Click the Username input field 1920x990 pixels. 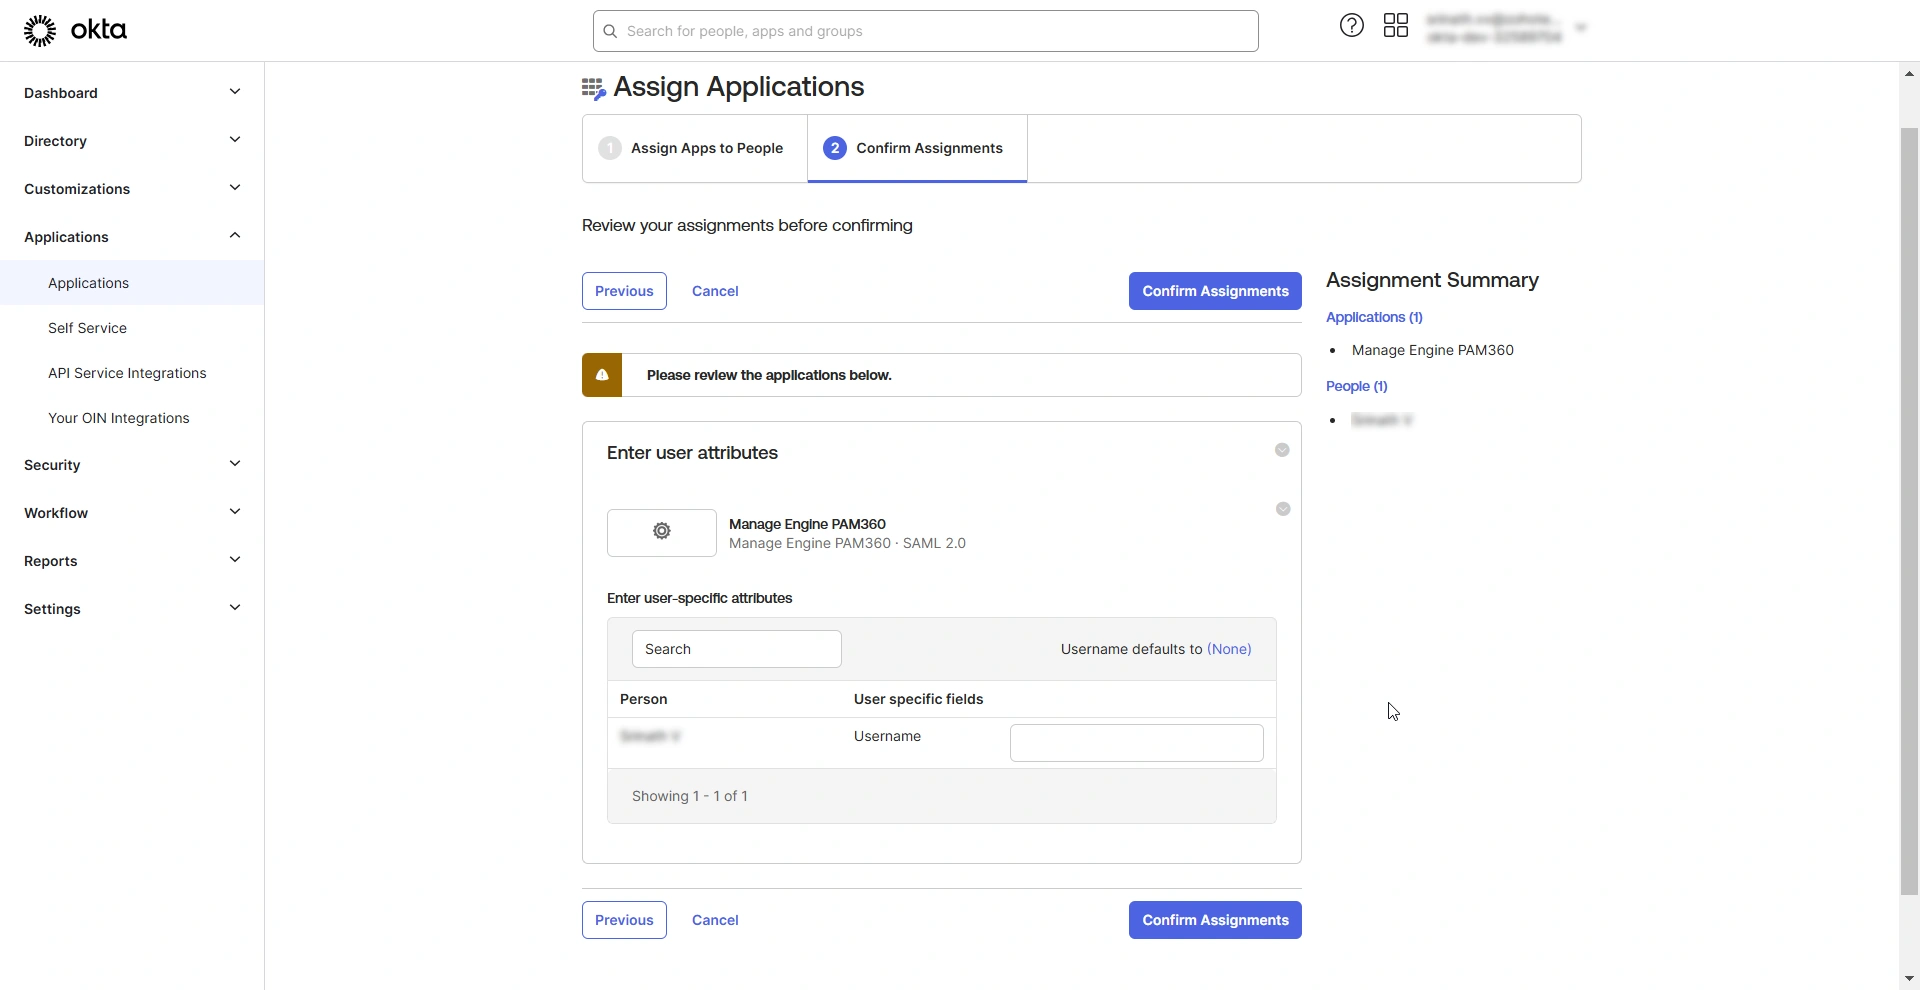(1136, 743)
